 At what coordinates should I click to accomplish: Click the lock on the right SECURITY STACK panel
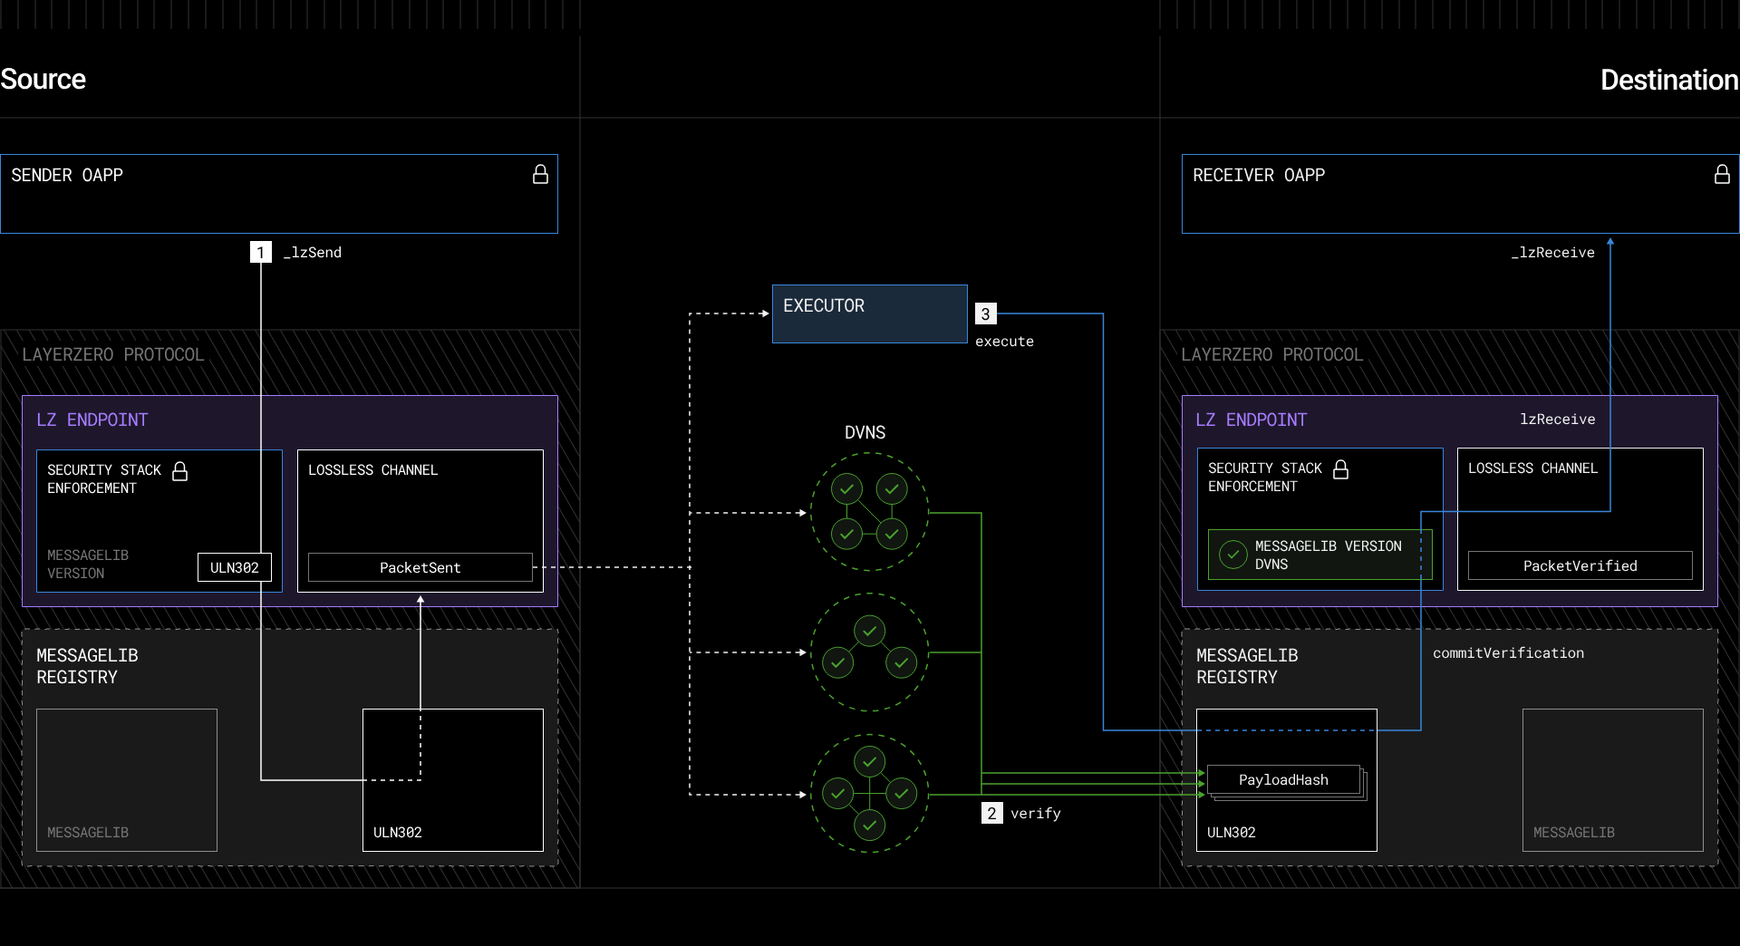point(1342,468)
